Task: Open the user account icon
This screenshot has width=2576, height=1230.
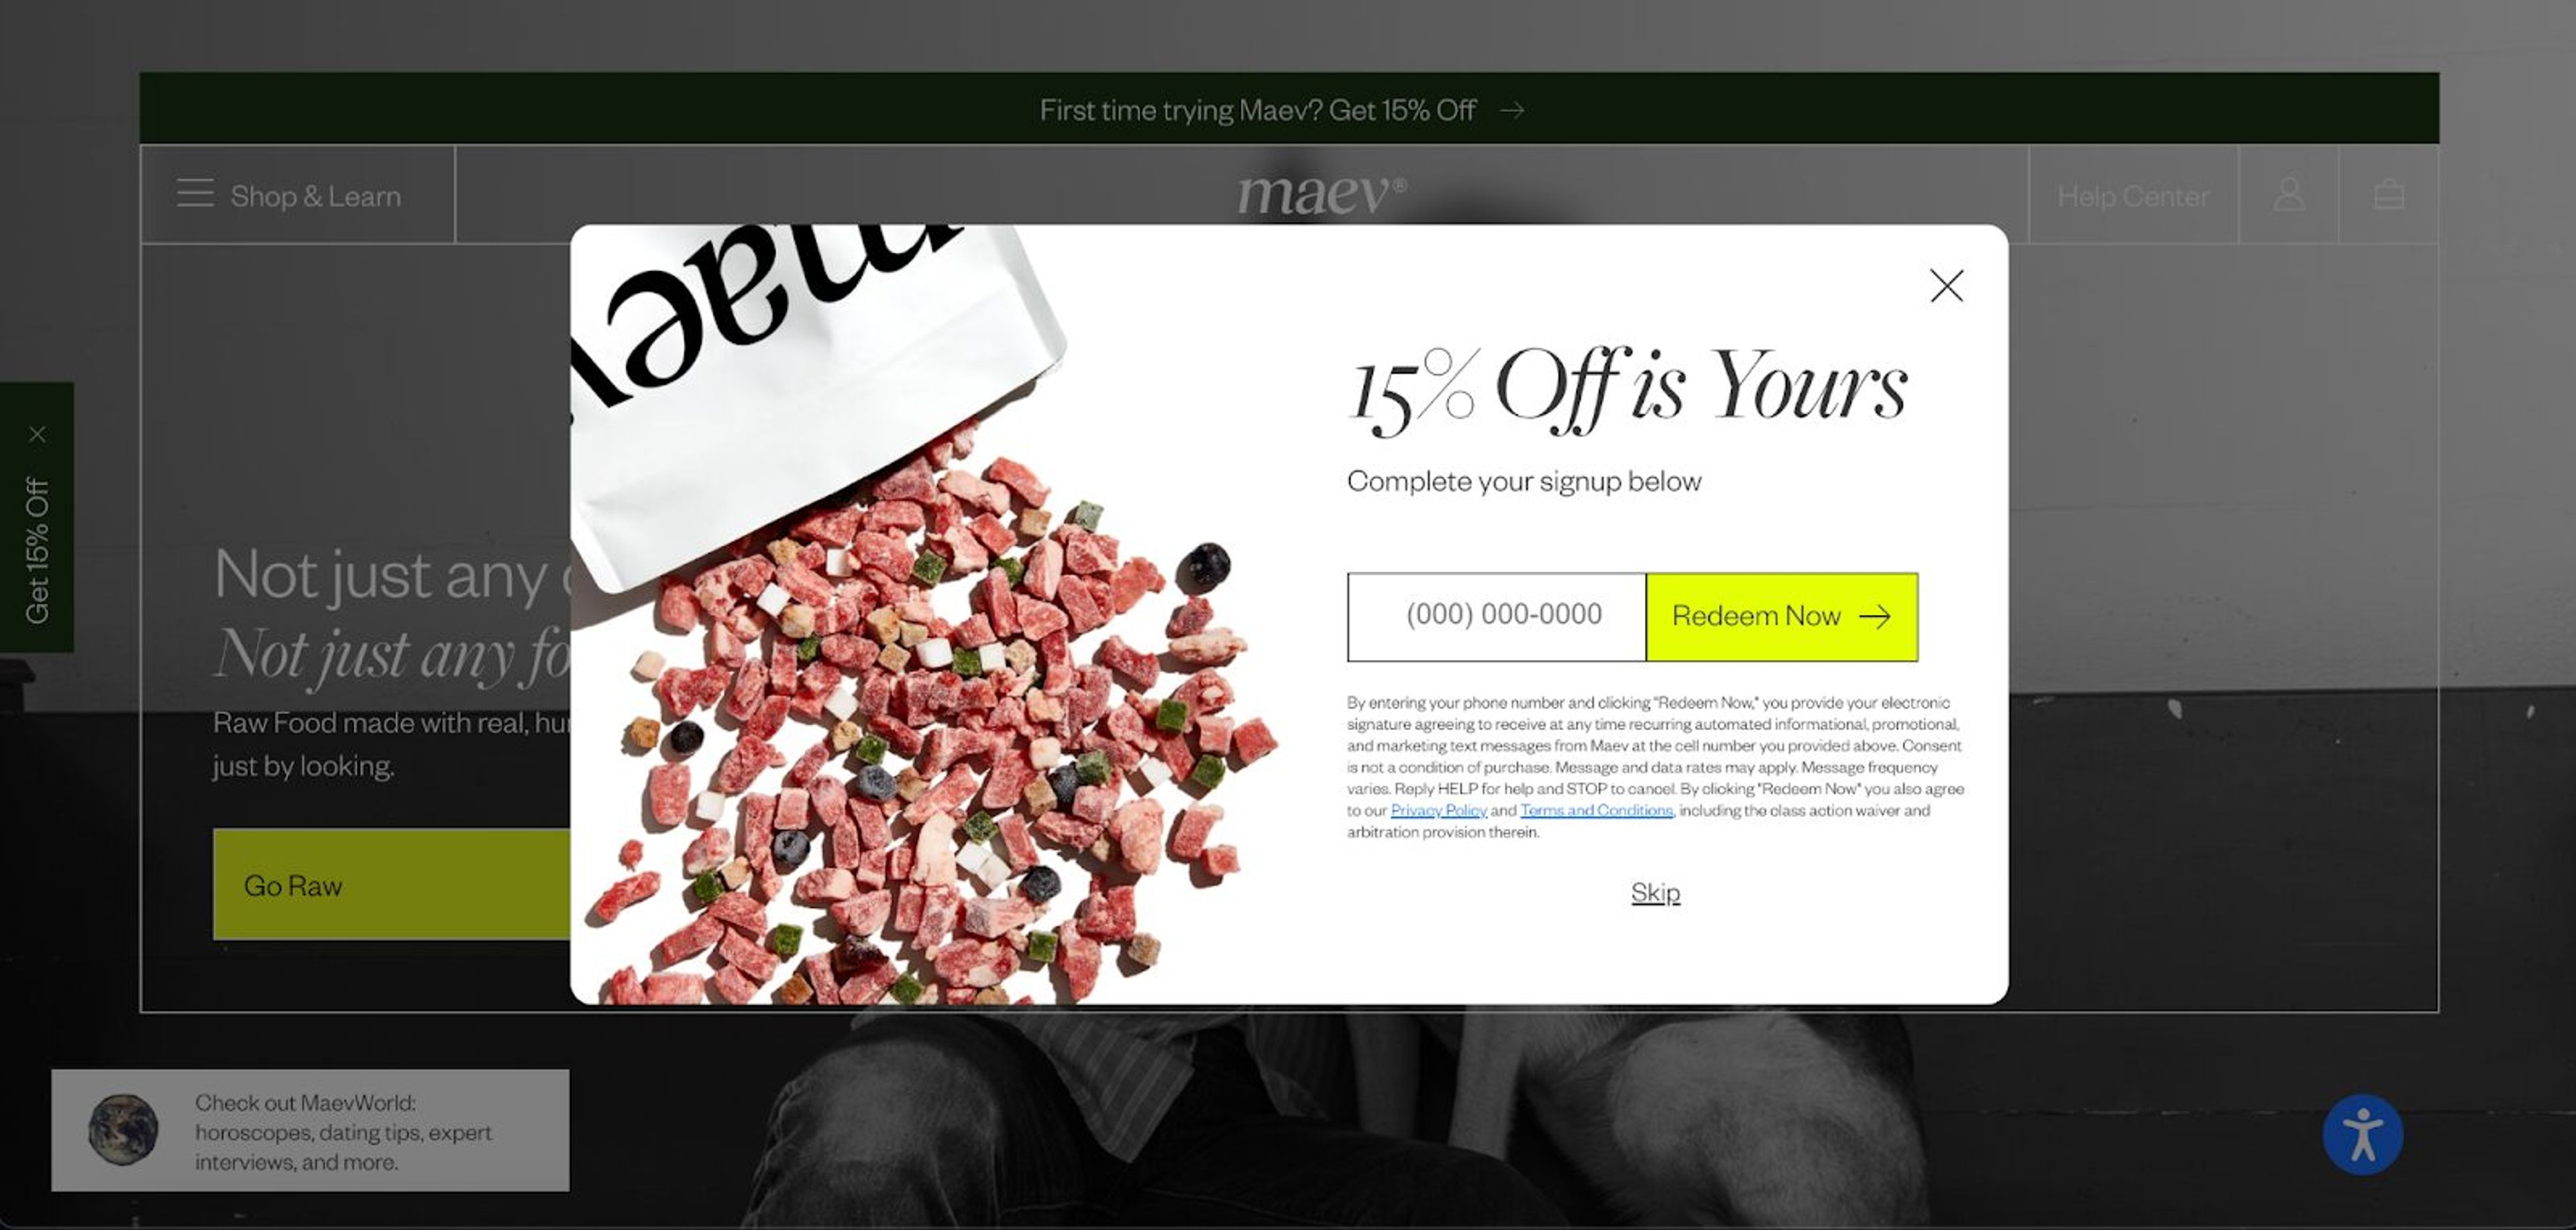Action: [2288, 194]
